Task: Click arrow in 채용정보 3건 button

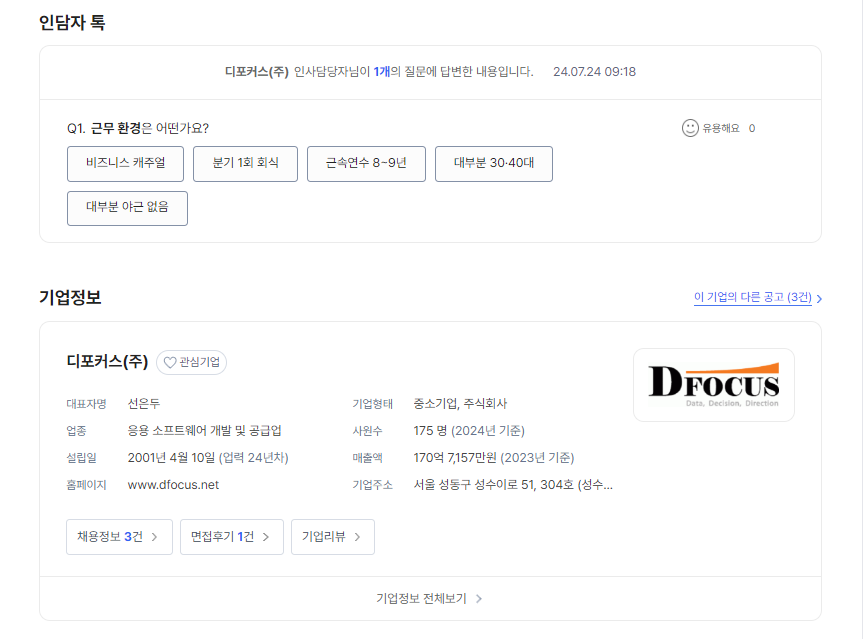Action: coord(155,537)
